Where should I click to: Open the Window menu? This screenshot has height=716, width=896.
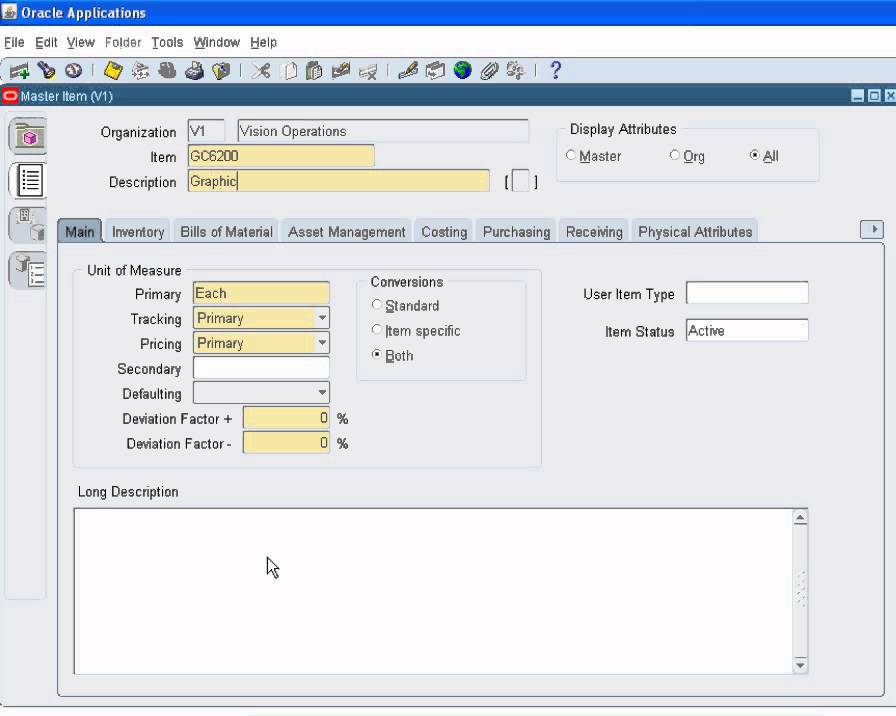click(217, 42)
